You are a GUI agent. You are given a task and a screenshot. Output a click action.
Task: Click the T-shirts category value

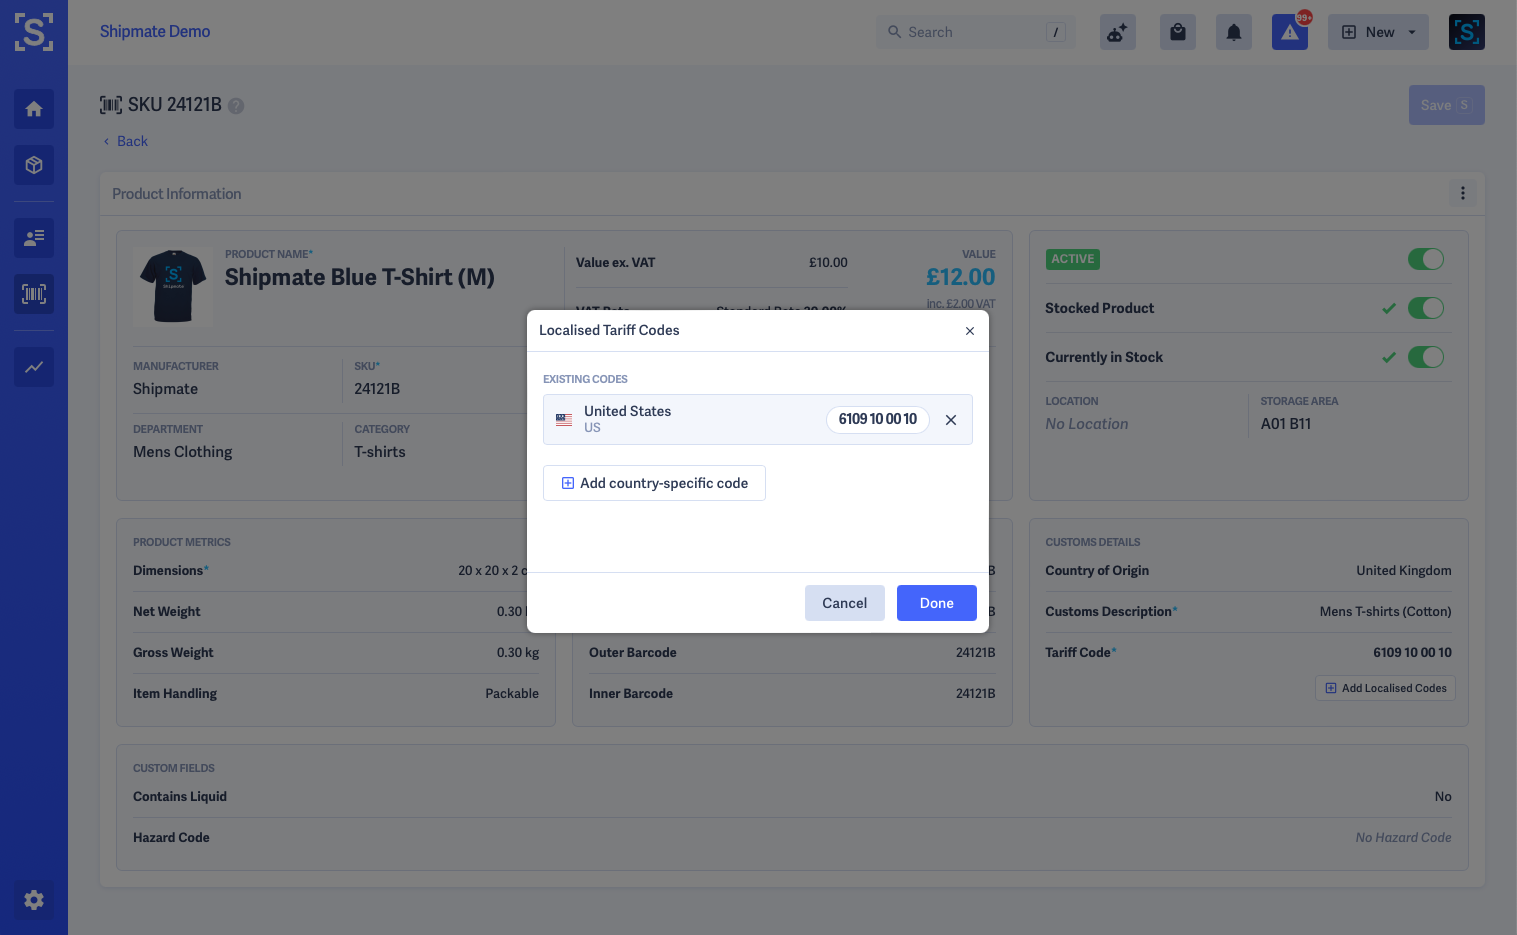[x=380, y=452]
